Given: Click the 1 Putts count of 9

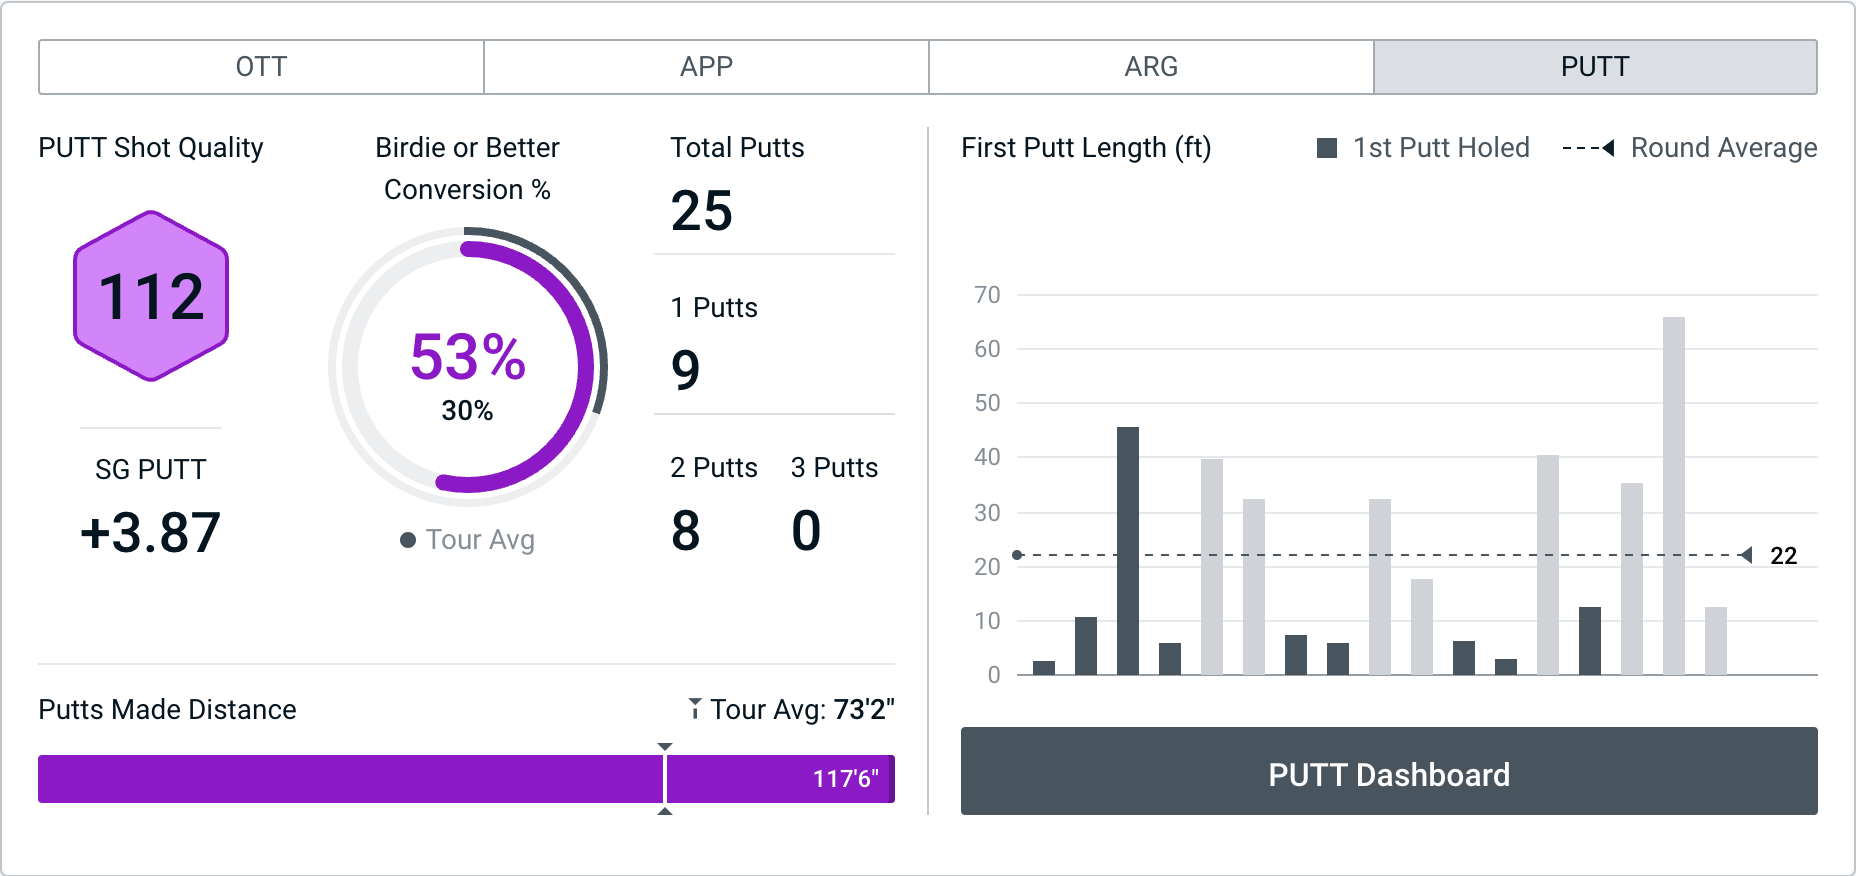Looking at the screenshot, I should [x=686, y=370].
